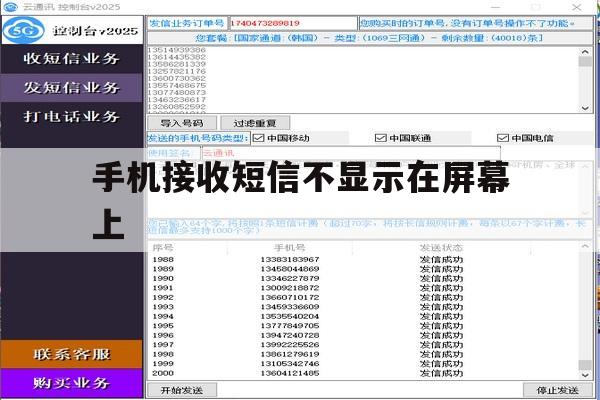Select 发短信业务 in the sidebar
600x400 pixels.
(72, 88)
